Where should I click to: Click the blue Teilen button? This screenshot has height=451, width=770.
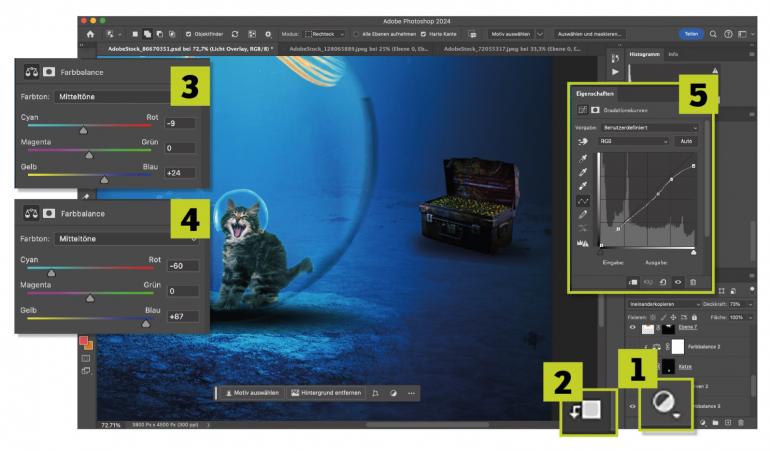(x=691, y=34)
